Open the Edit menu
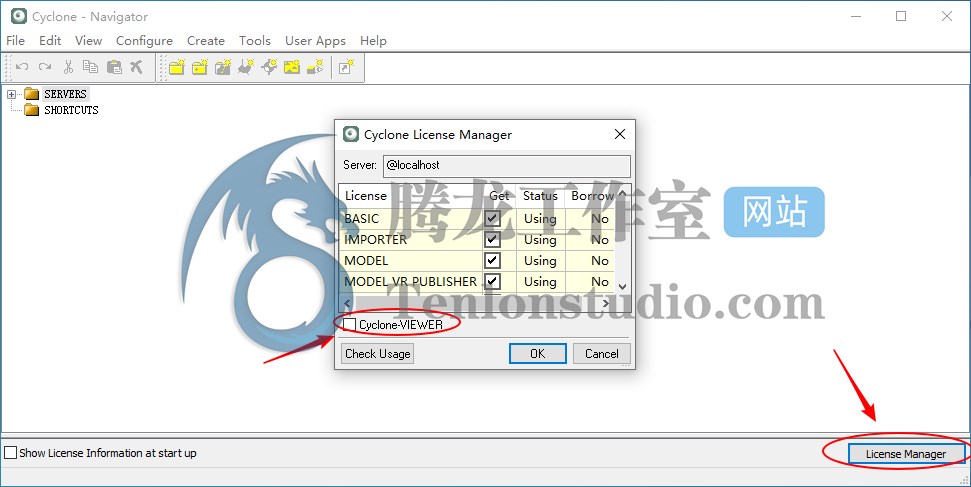This screenshot has width=971, height=487. (50, 41)
